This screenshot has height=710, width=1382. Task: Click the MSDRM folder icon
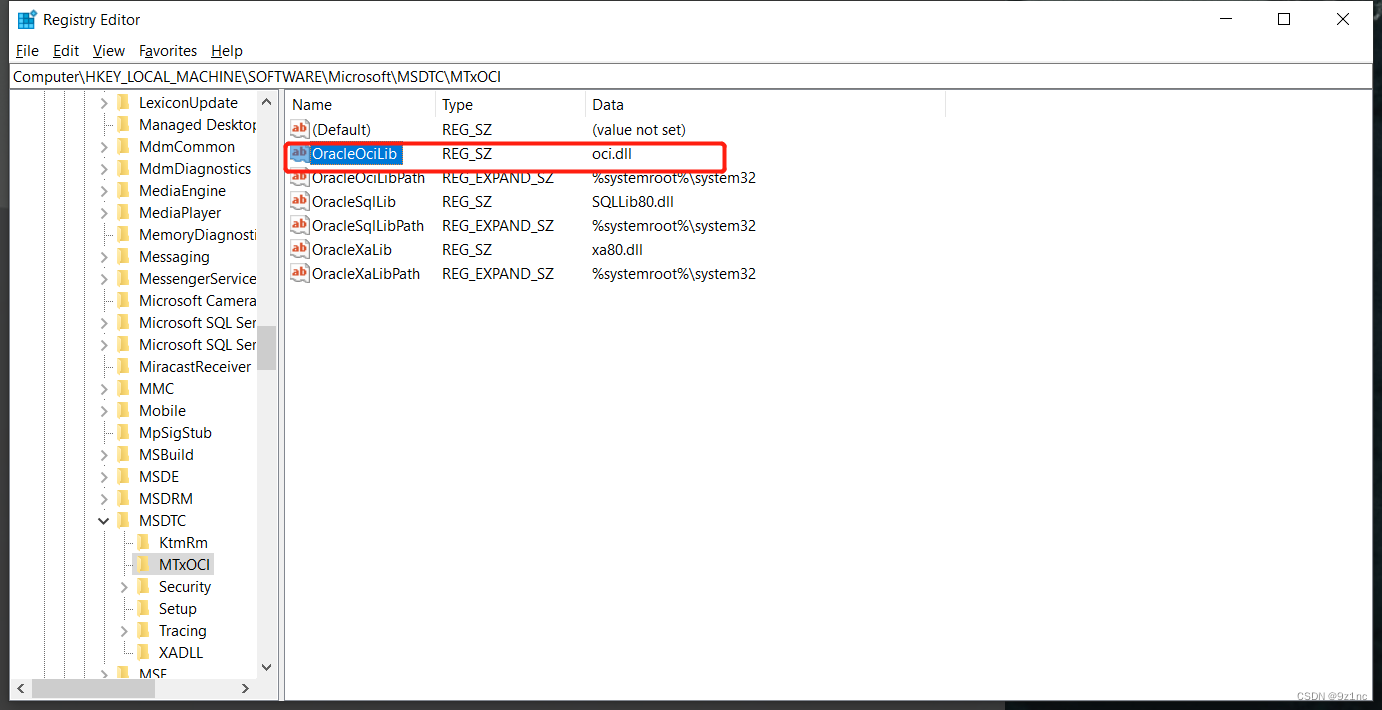(124, 499)
